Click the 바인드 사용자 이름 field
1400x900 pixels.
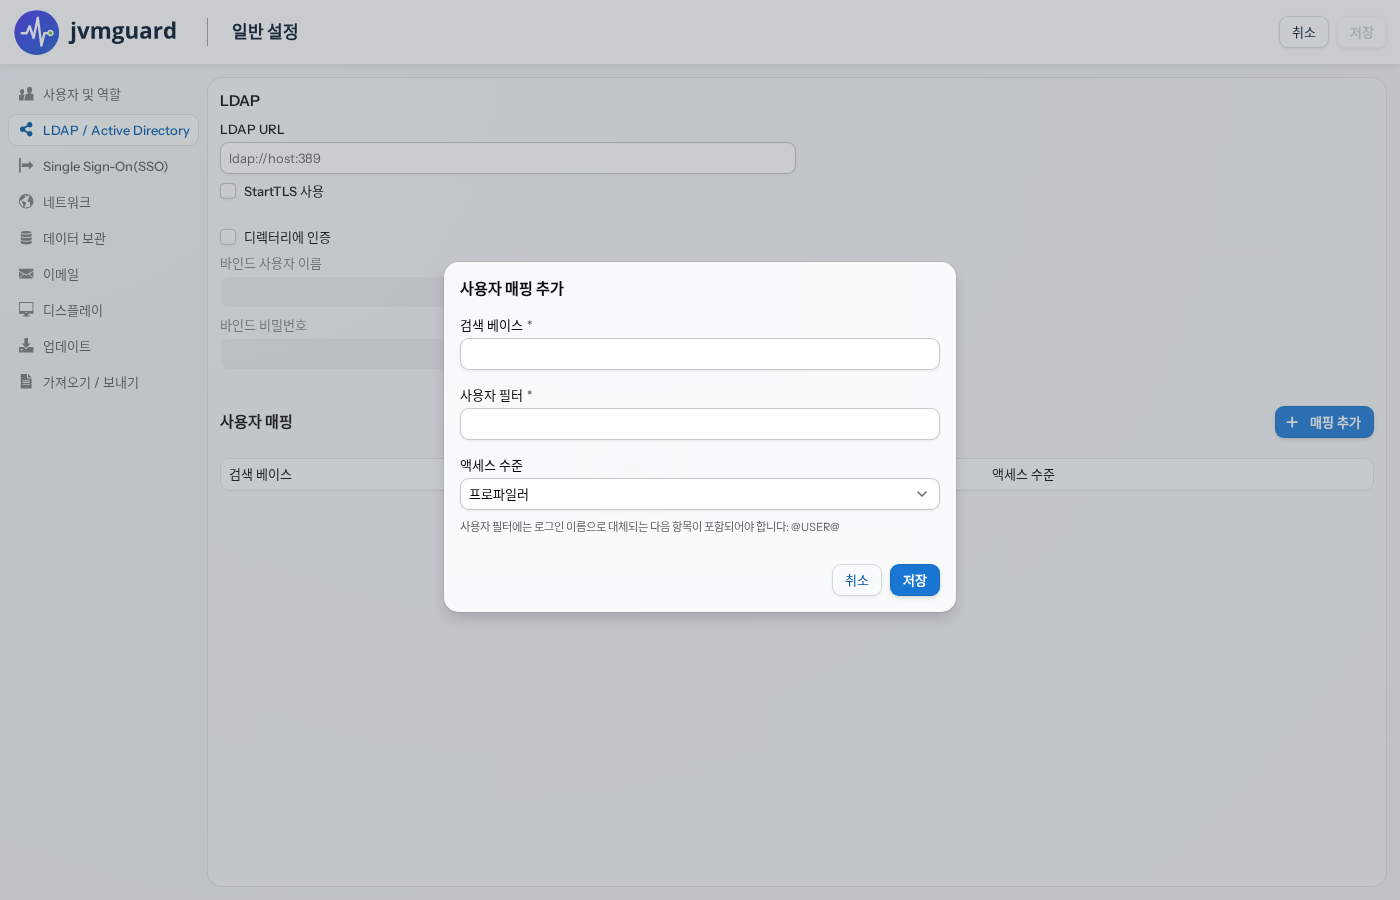click(x=333, y=292)
